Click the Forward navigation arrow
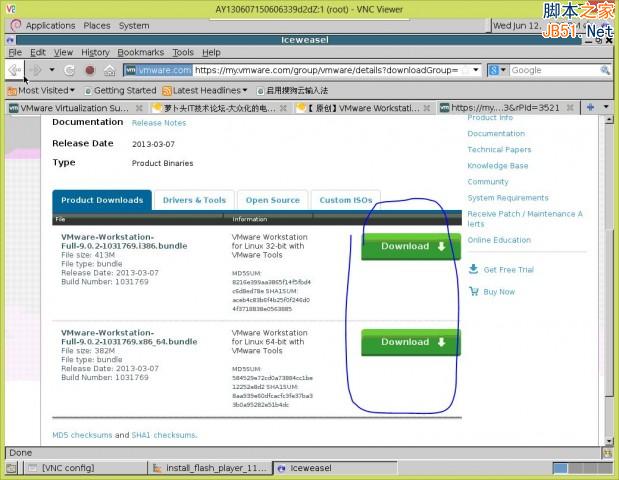The image size is (619, 480). point(36,70)
